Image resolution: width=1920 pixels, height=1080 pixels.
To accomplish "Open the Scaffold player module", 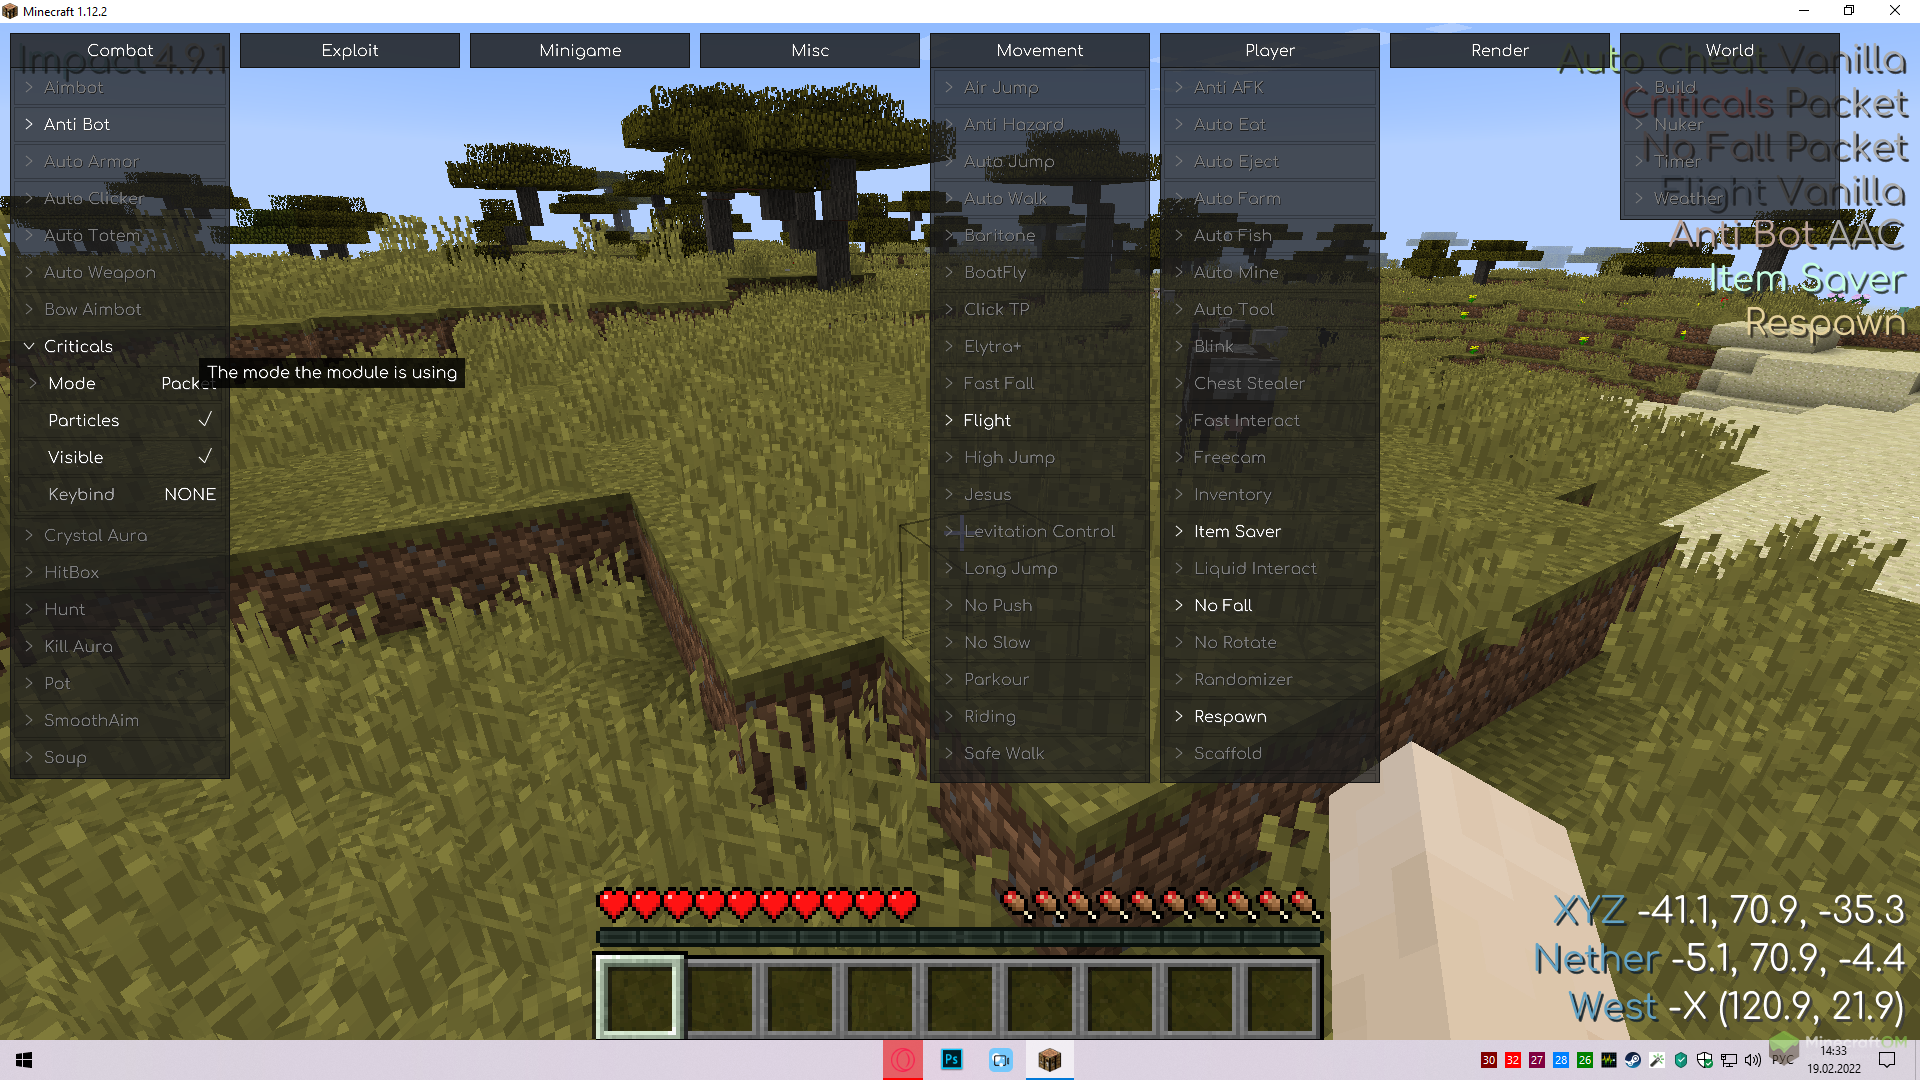I will (1228, 753).
